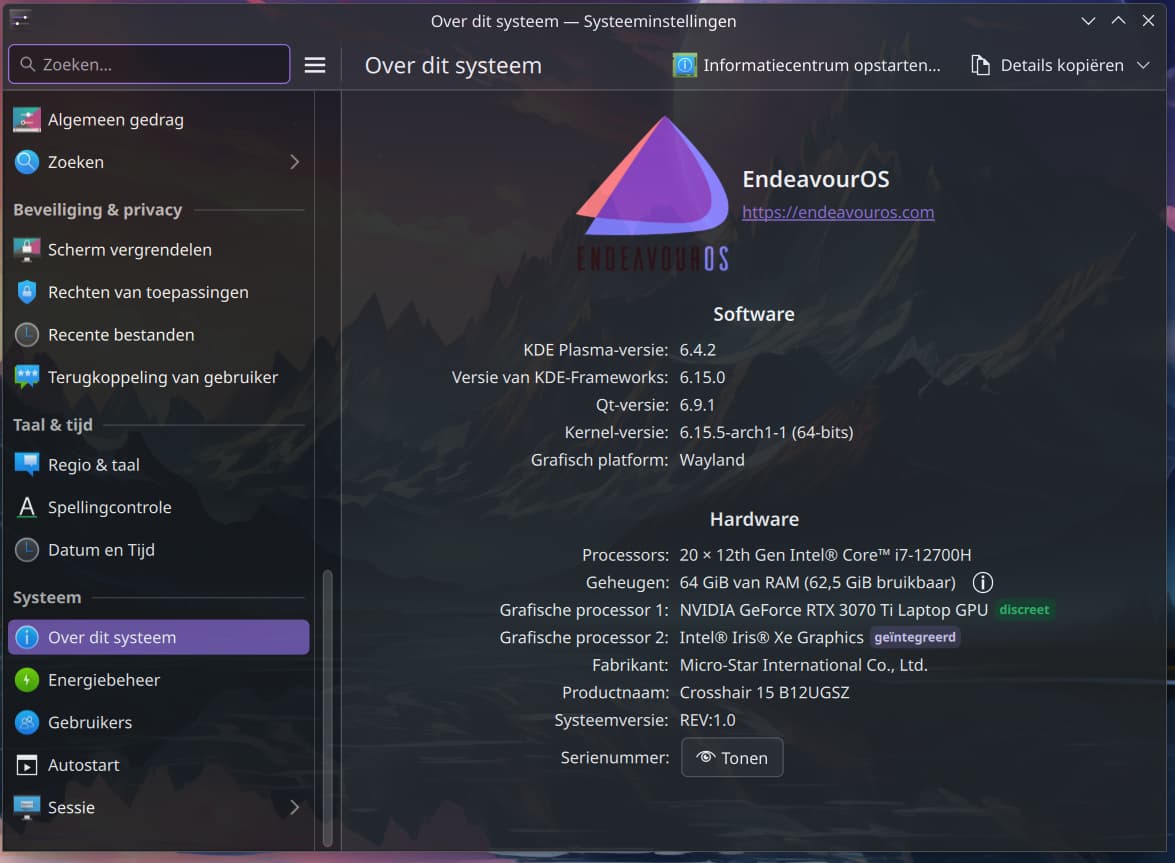Viewport: 1175px width, 863px height.
Task: Click the window menu icon in title bar
Action: tap(20, 19)
